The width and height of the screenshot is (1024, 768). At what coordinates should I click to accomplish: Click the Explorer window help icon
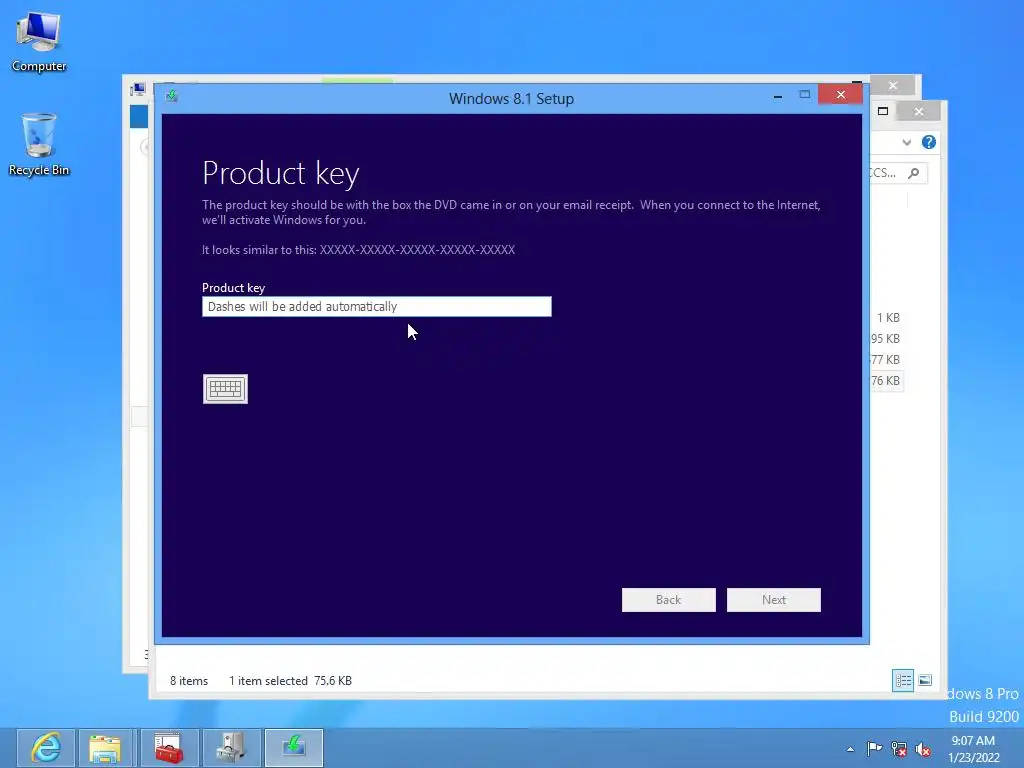point(929,142)
